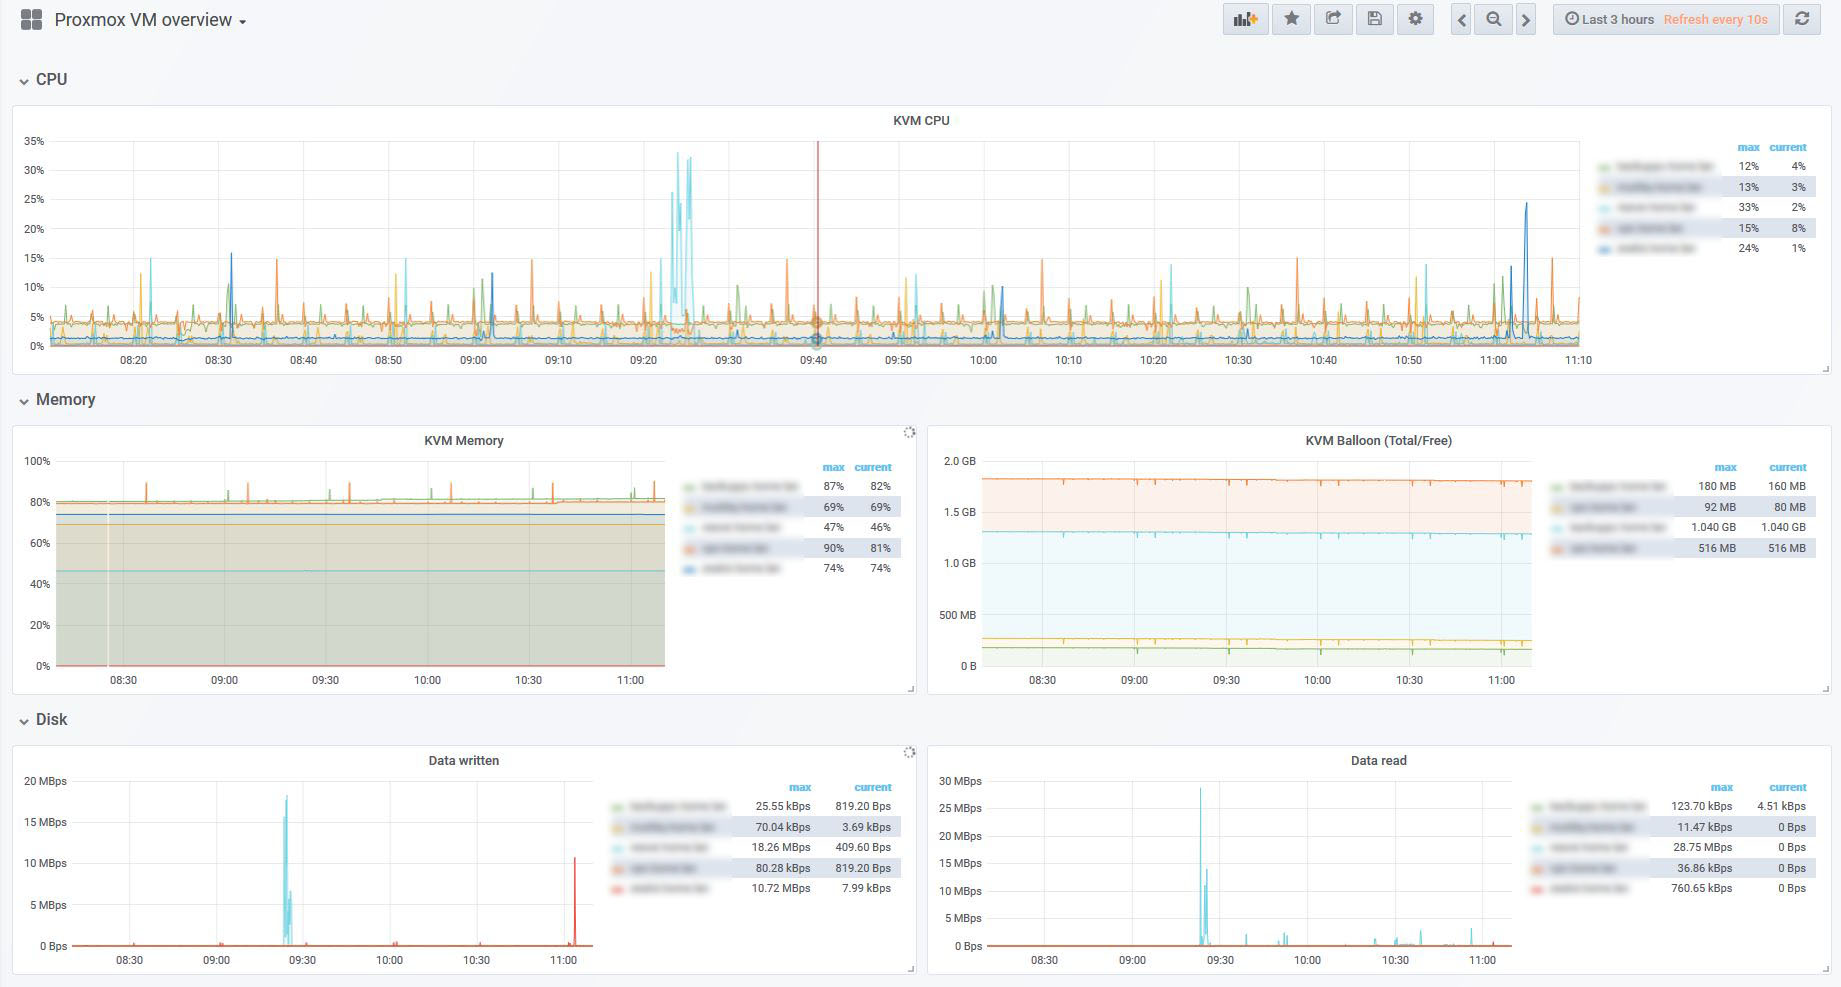Collapse the Disk row
Screen dimensions: 1841x987
coord(43,719)
